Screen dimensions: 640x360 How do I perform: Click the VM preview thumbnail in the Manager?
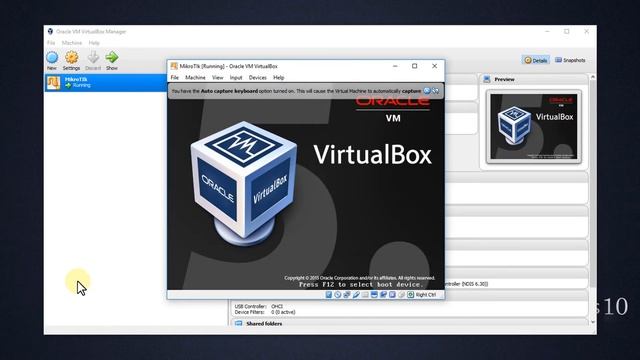point(533,127)
